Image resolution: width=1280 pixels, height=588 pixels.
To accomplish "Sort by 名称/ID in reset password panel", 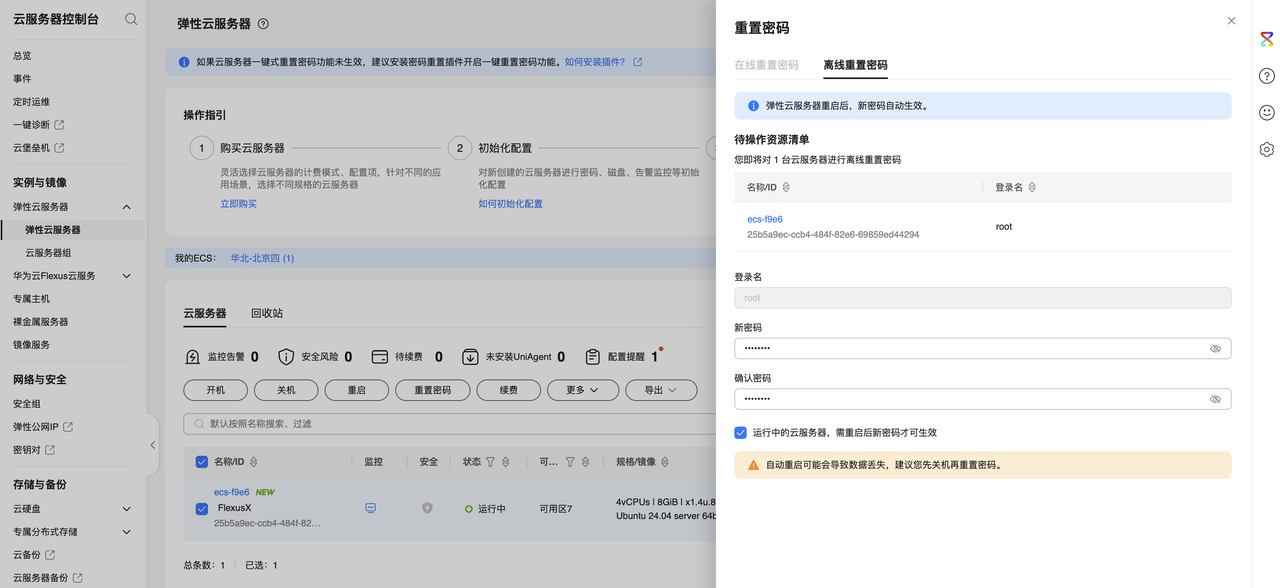I will (786, 187).
